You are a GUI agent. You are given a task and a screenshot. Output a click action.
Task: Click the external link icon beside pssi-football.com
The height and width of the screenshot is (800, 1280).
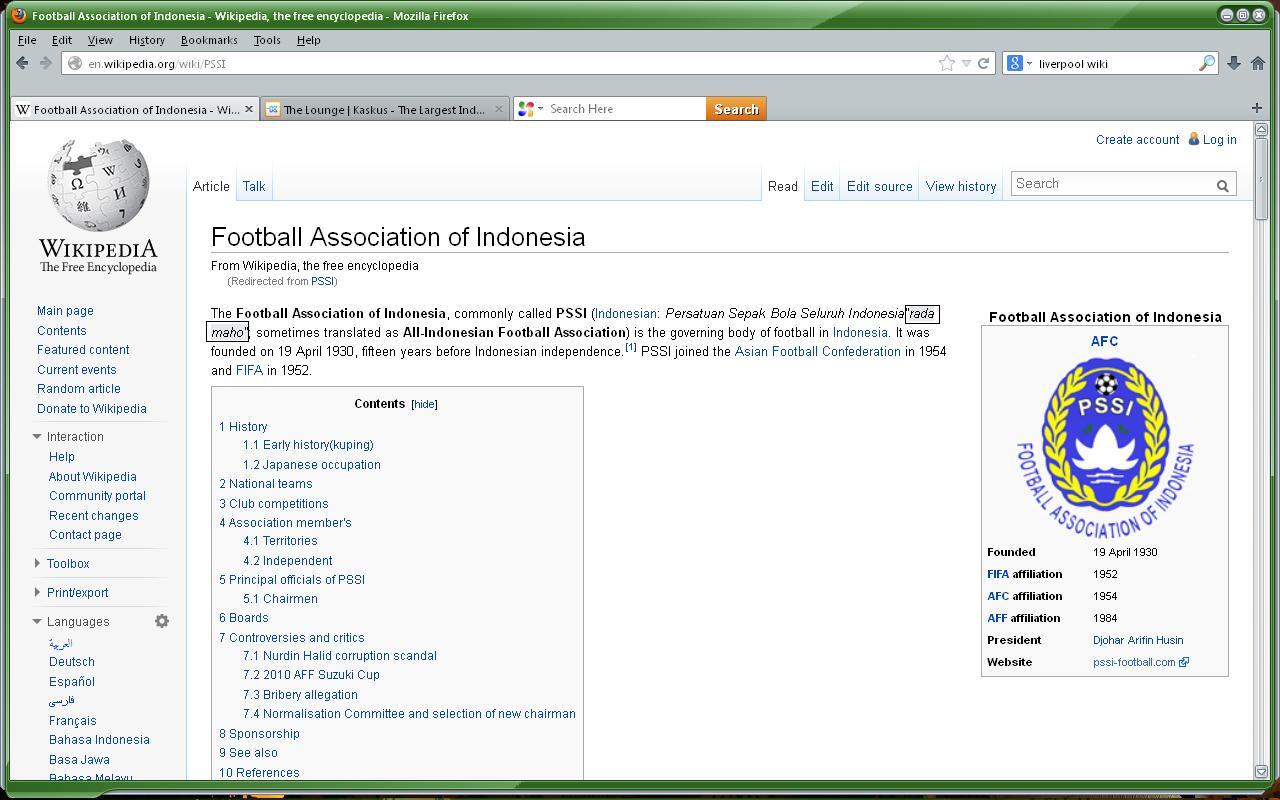pos(1184,662)
